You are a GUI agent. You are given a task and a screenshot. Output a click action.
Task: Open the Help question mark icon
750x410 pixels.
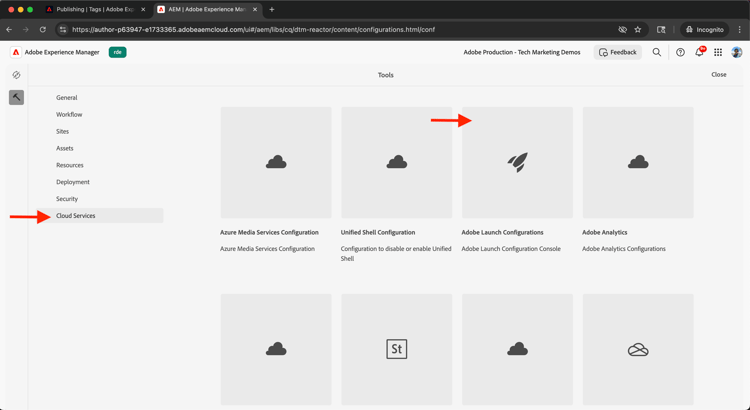pos(680,52)
